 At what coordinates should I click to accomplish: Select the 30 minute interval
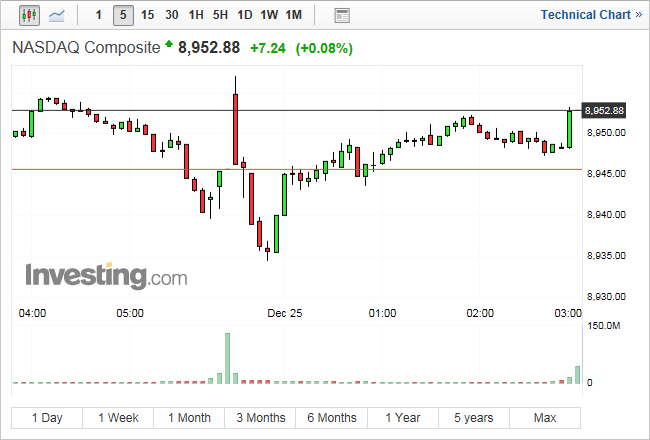(x=172, y=15)
